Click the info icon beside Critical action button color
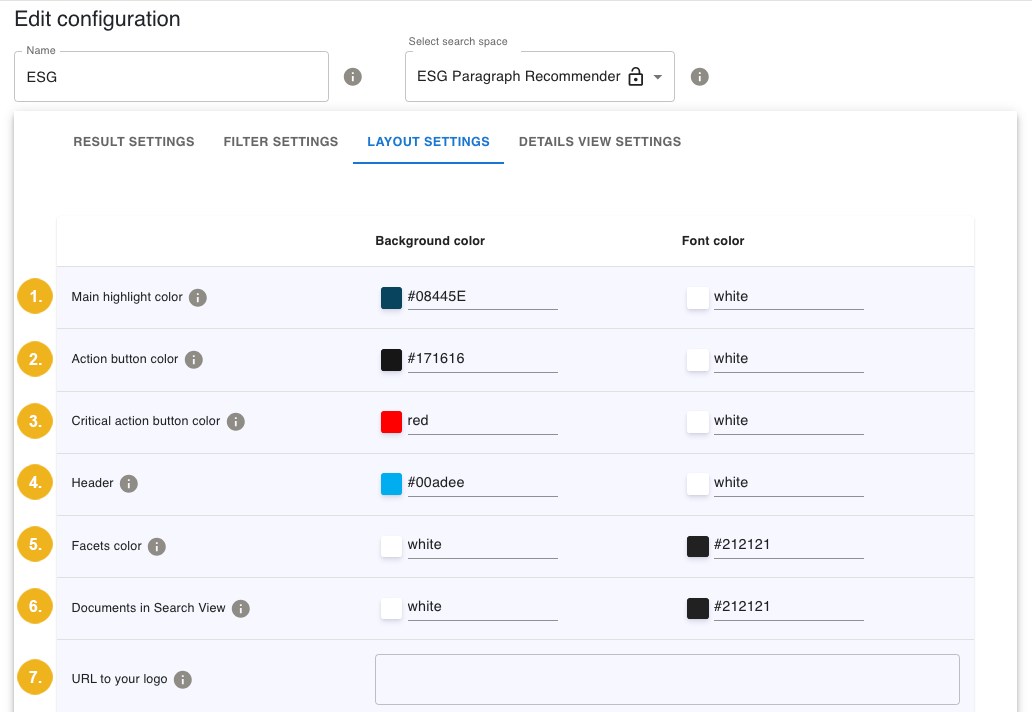1032x712 pixels. [x=235, y=421]
